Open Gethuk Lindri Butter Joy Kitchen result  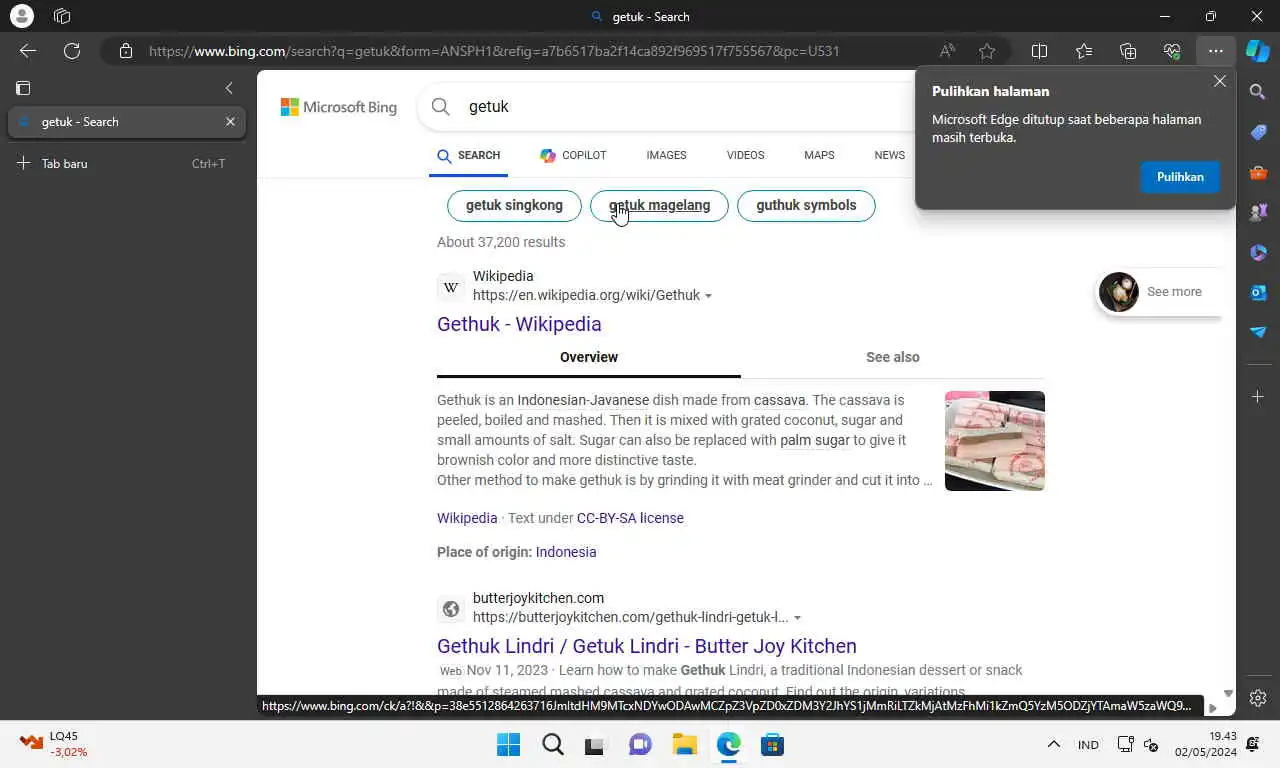click(x=647, y=646)
